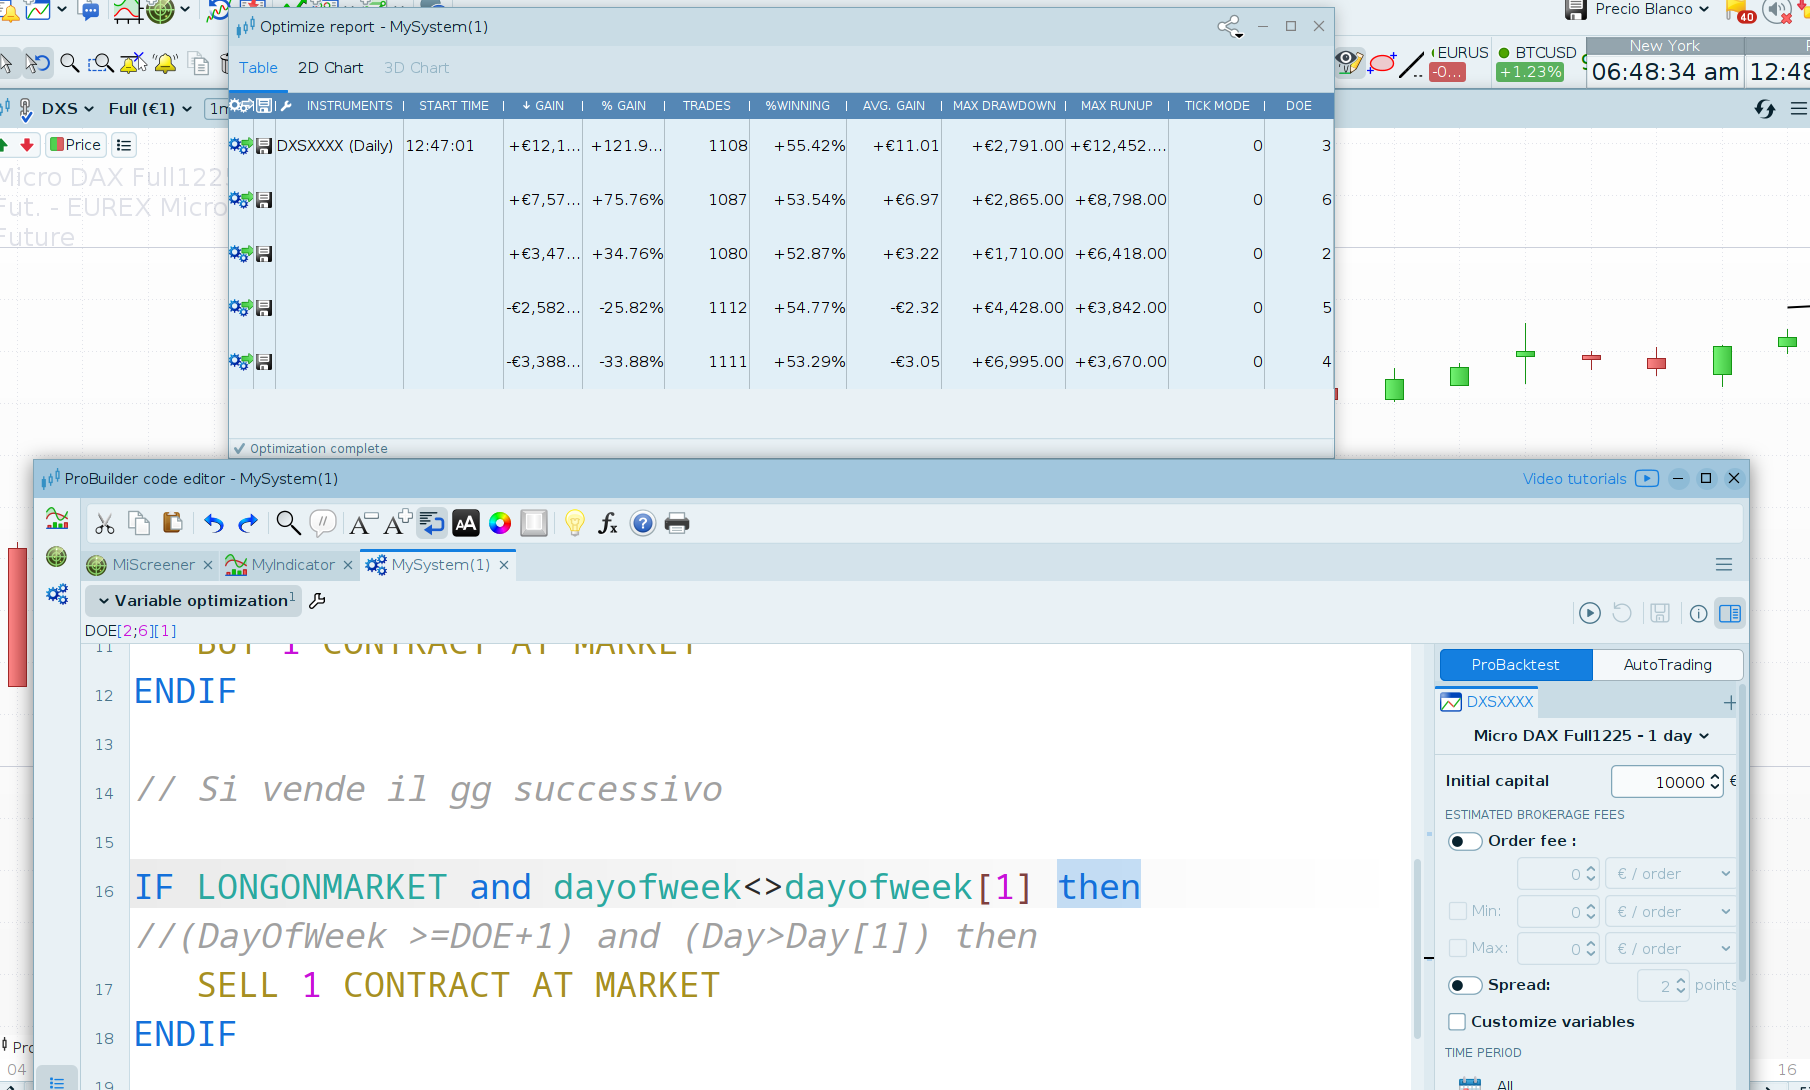Click the comment speech bubble icon
Screen dimensions: 1810x1090
coord(323,523)
